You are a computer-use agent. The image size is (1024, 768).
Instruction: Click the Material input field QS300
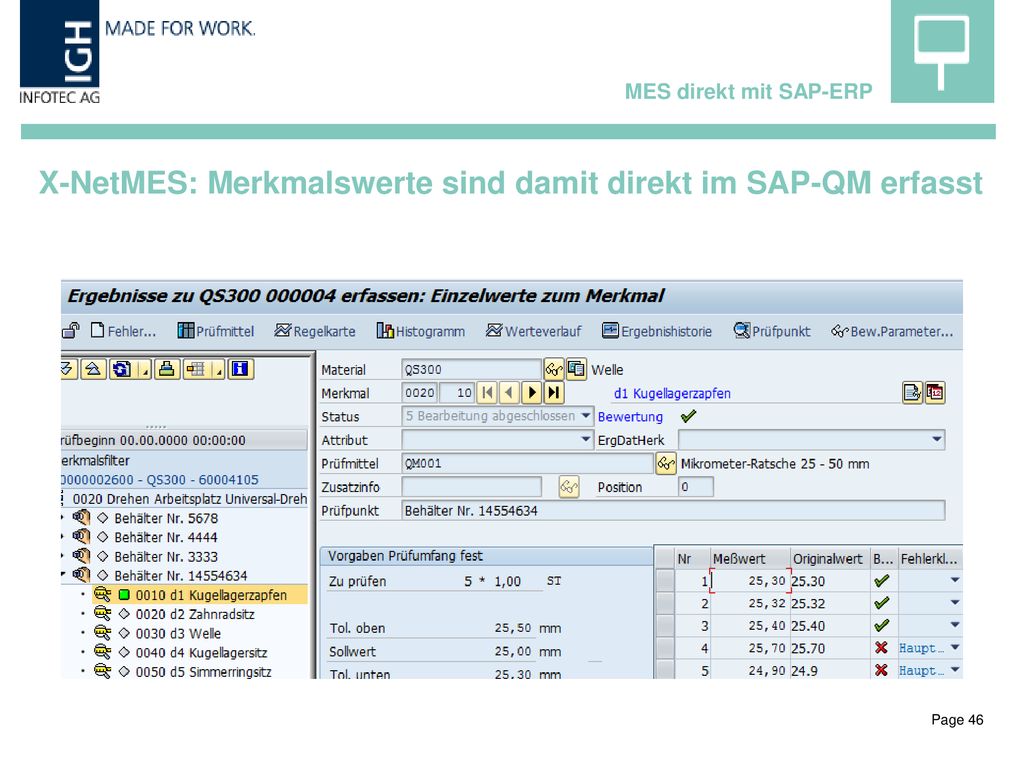471,370
